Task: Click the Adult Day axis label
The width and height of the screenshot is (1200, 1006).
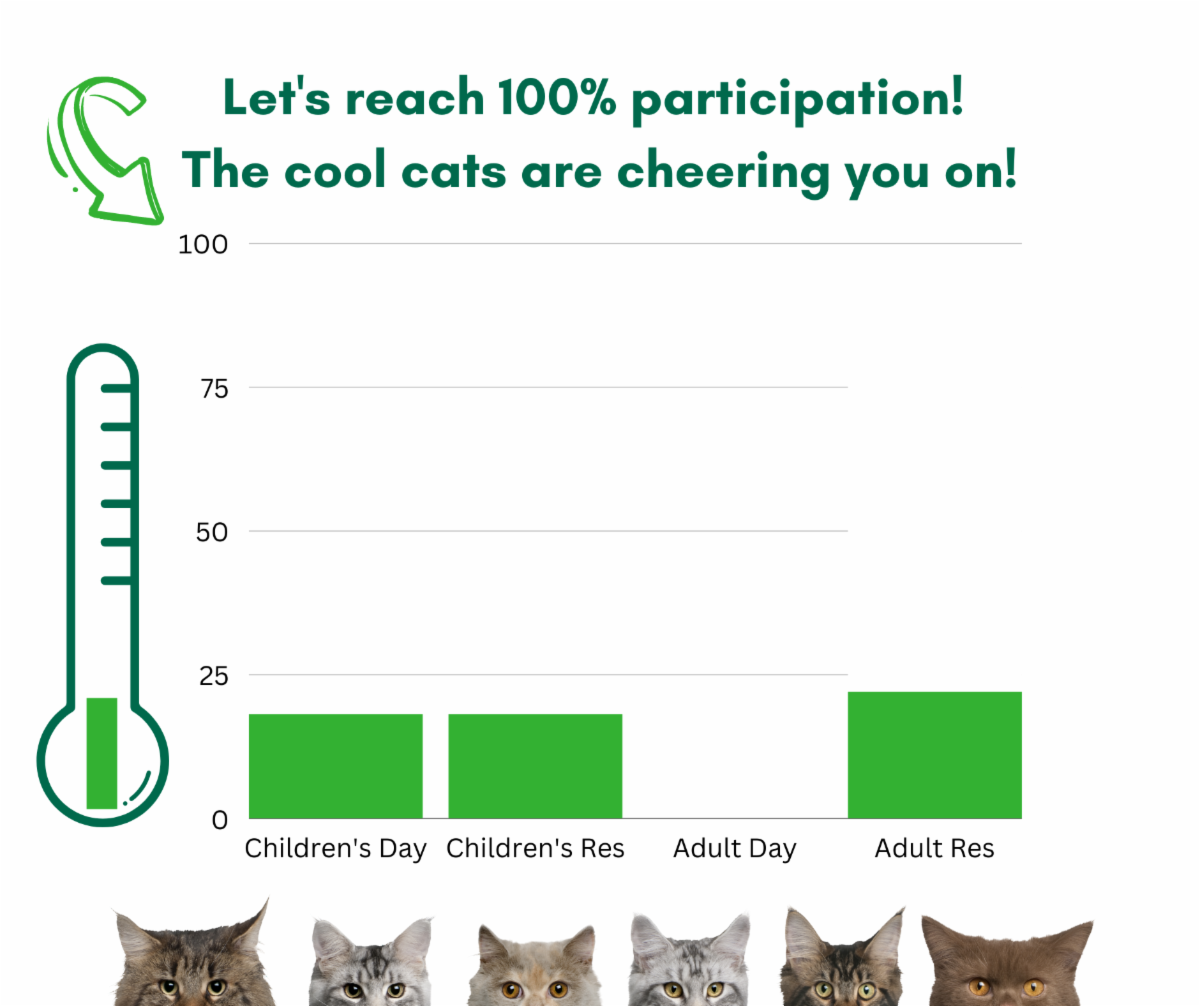Action: [x=735, y=849]
